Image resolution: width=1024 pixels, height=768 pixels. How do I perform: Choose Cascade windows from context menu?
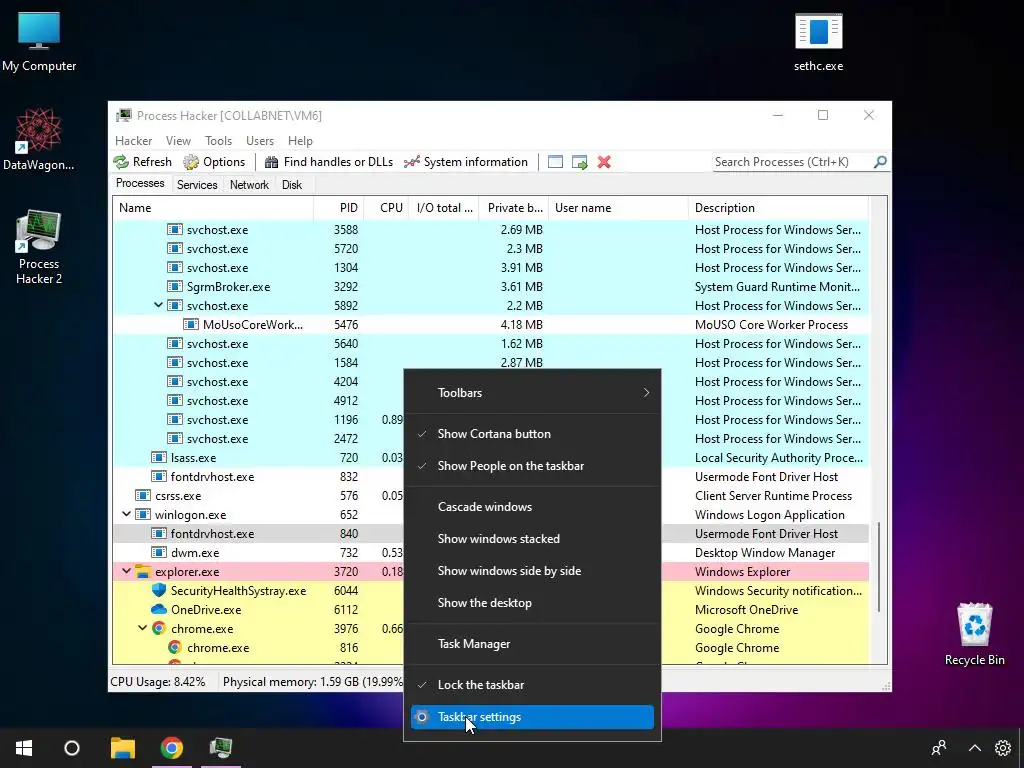click(x=532, y=507)
